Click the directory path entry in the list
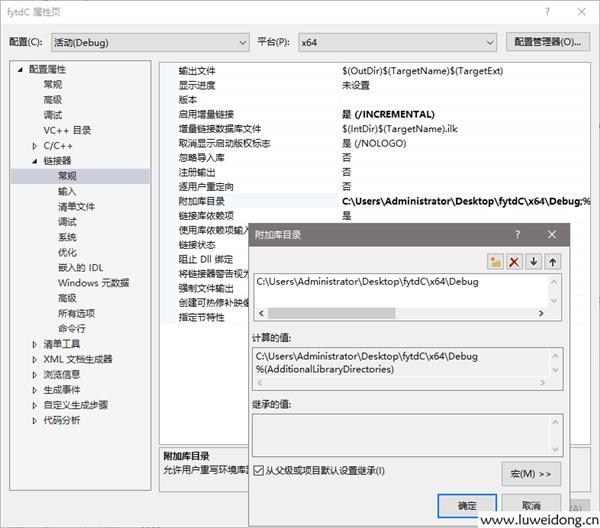The height and width of the screenshot is (528, 600). pyautogui.click(x=368, y=282)
